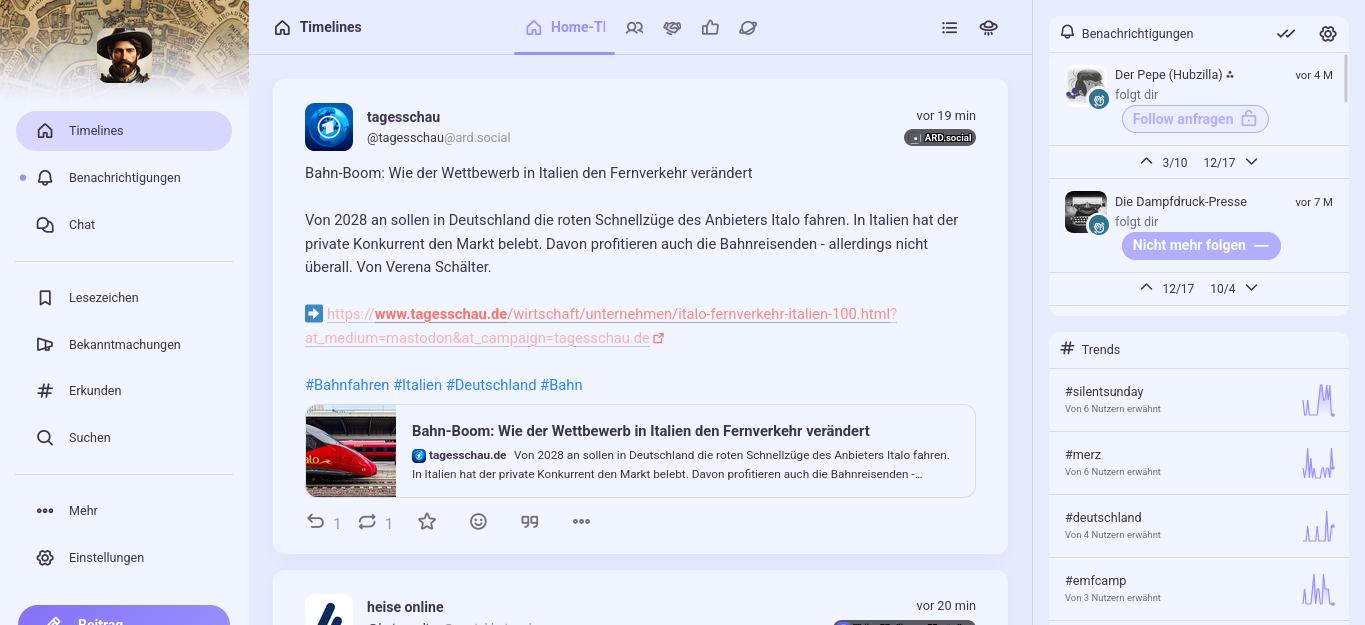This screenshot has width=1365, height=625.
Task: Click the vor 19 min timestamp
Action: click(x=946, y=116)
